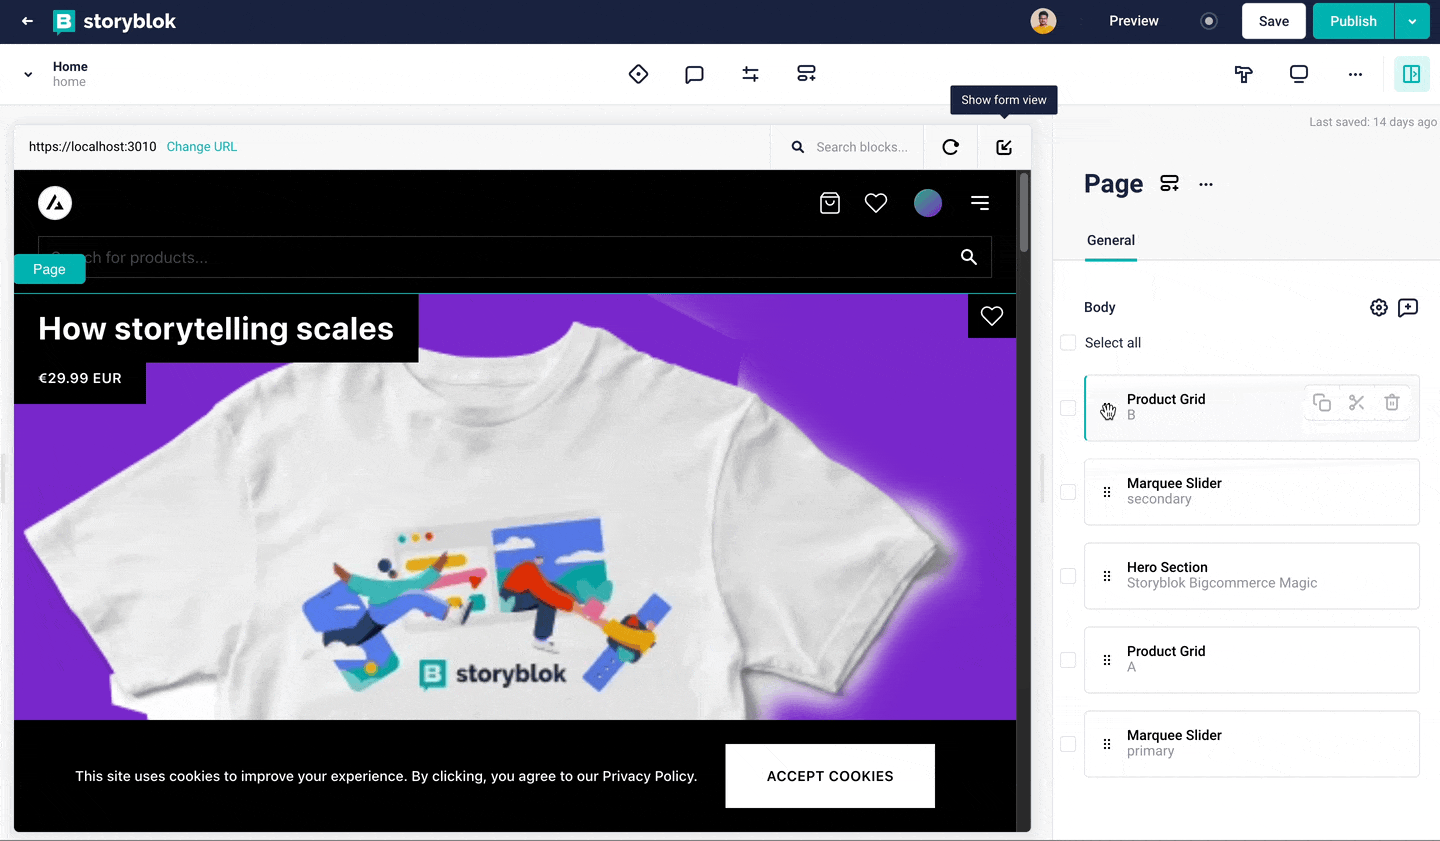Viewport: 1440px width, 841px height.
Task: Check the Select all checkbox
Action: 1068,343
